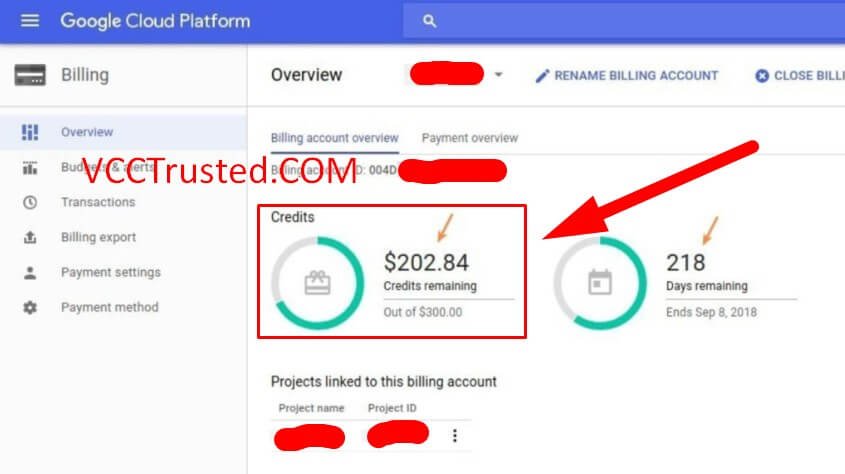This screenshot has width=845, height=474.
Task: Click the days remaining progress ring
Action: coord(600,283)
